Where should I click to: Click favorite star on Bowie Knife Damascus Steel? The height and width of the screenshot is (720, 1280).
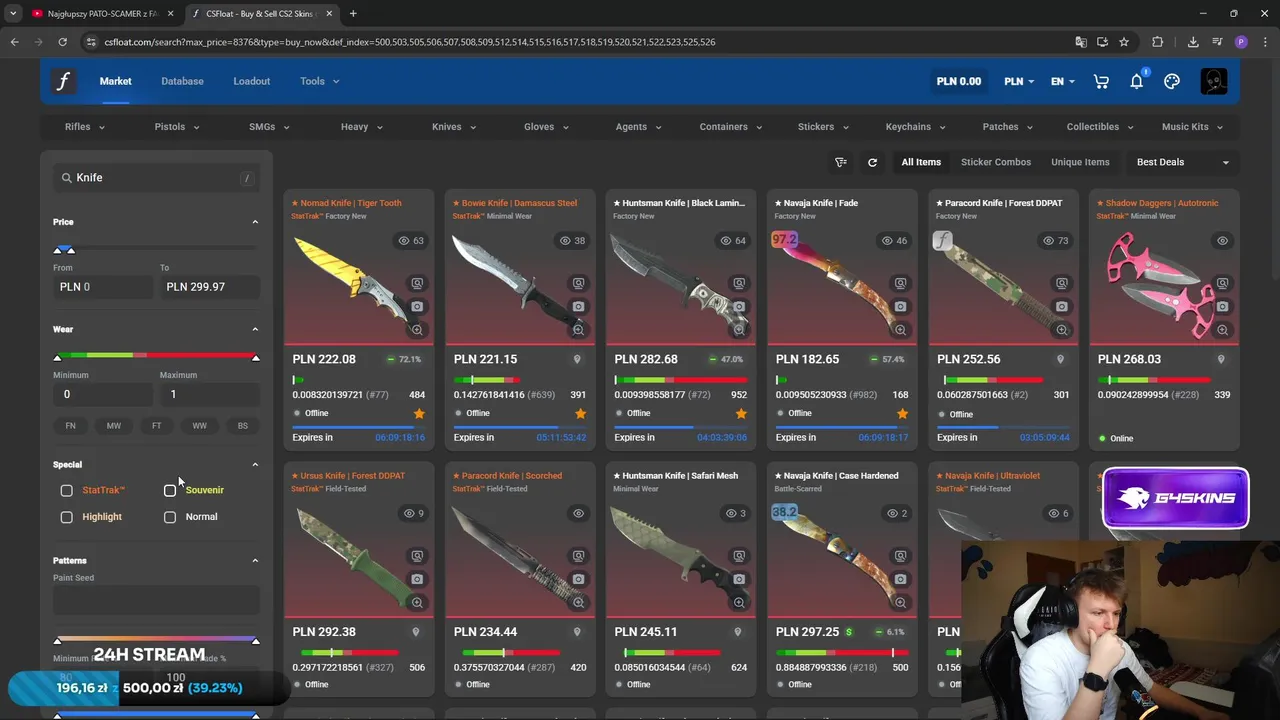[x=580, y=413]
